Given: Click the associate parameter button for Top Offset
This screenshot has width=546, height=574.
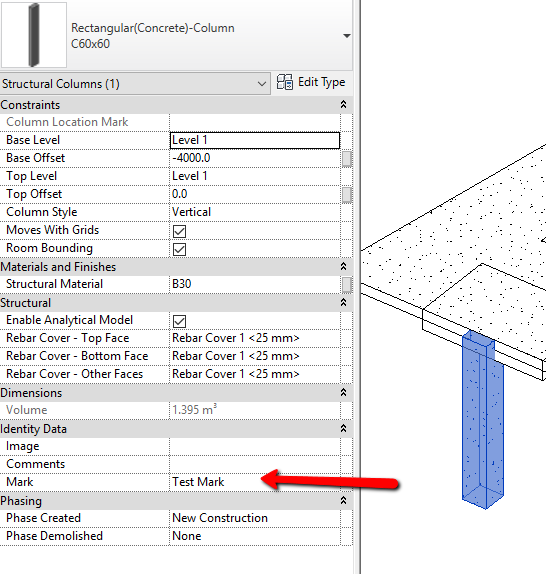Looking at the screenshot, I should point(347,195).
